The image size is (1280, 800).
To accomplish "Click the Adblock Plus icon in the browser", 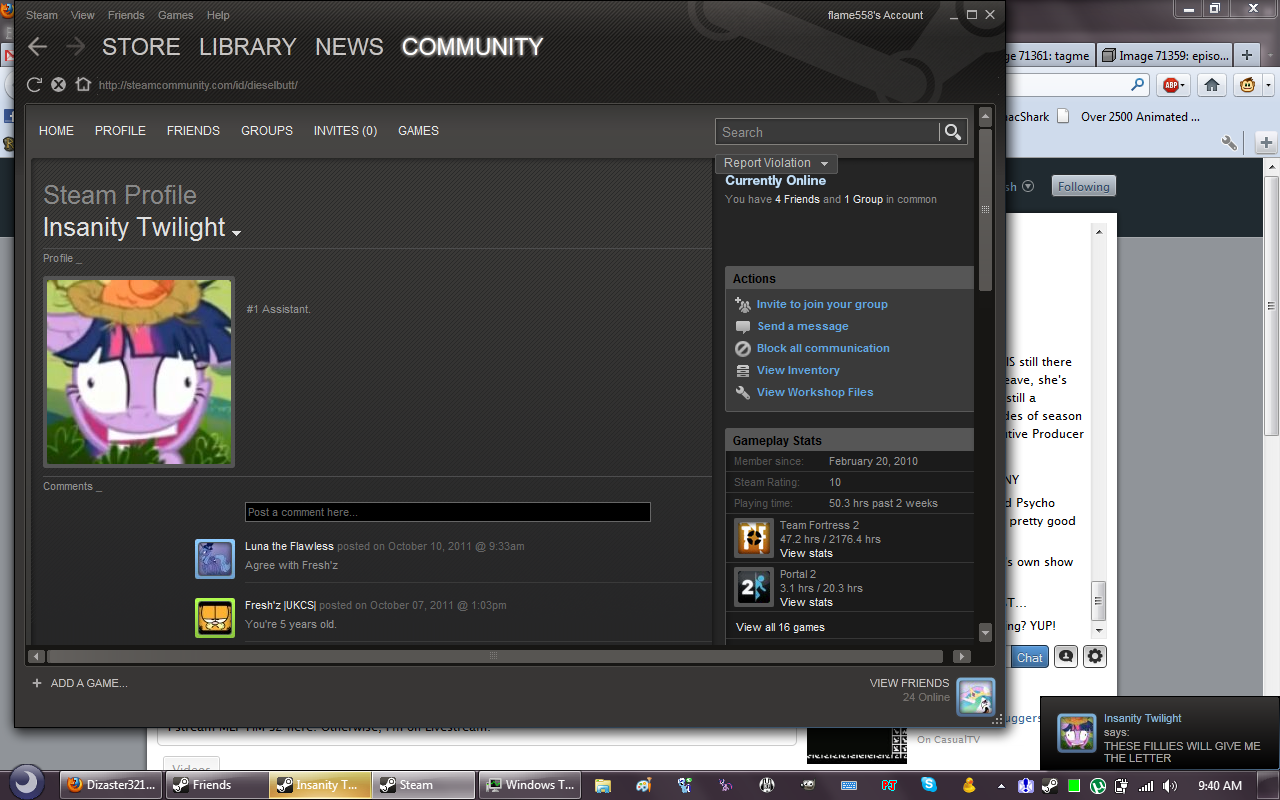I will click(x=1173, y=85).
